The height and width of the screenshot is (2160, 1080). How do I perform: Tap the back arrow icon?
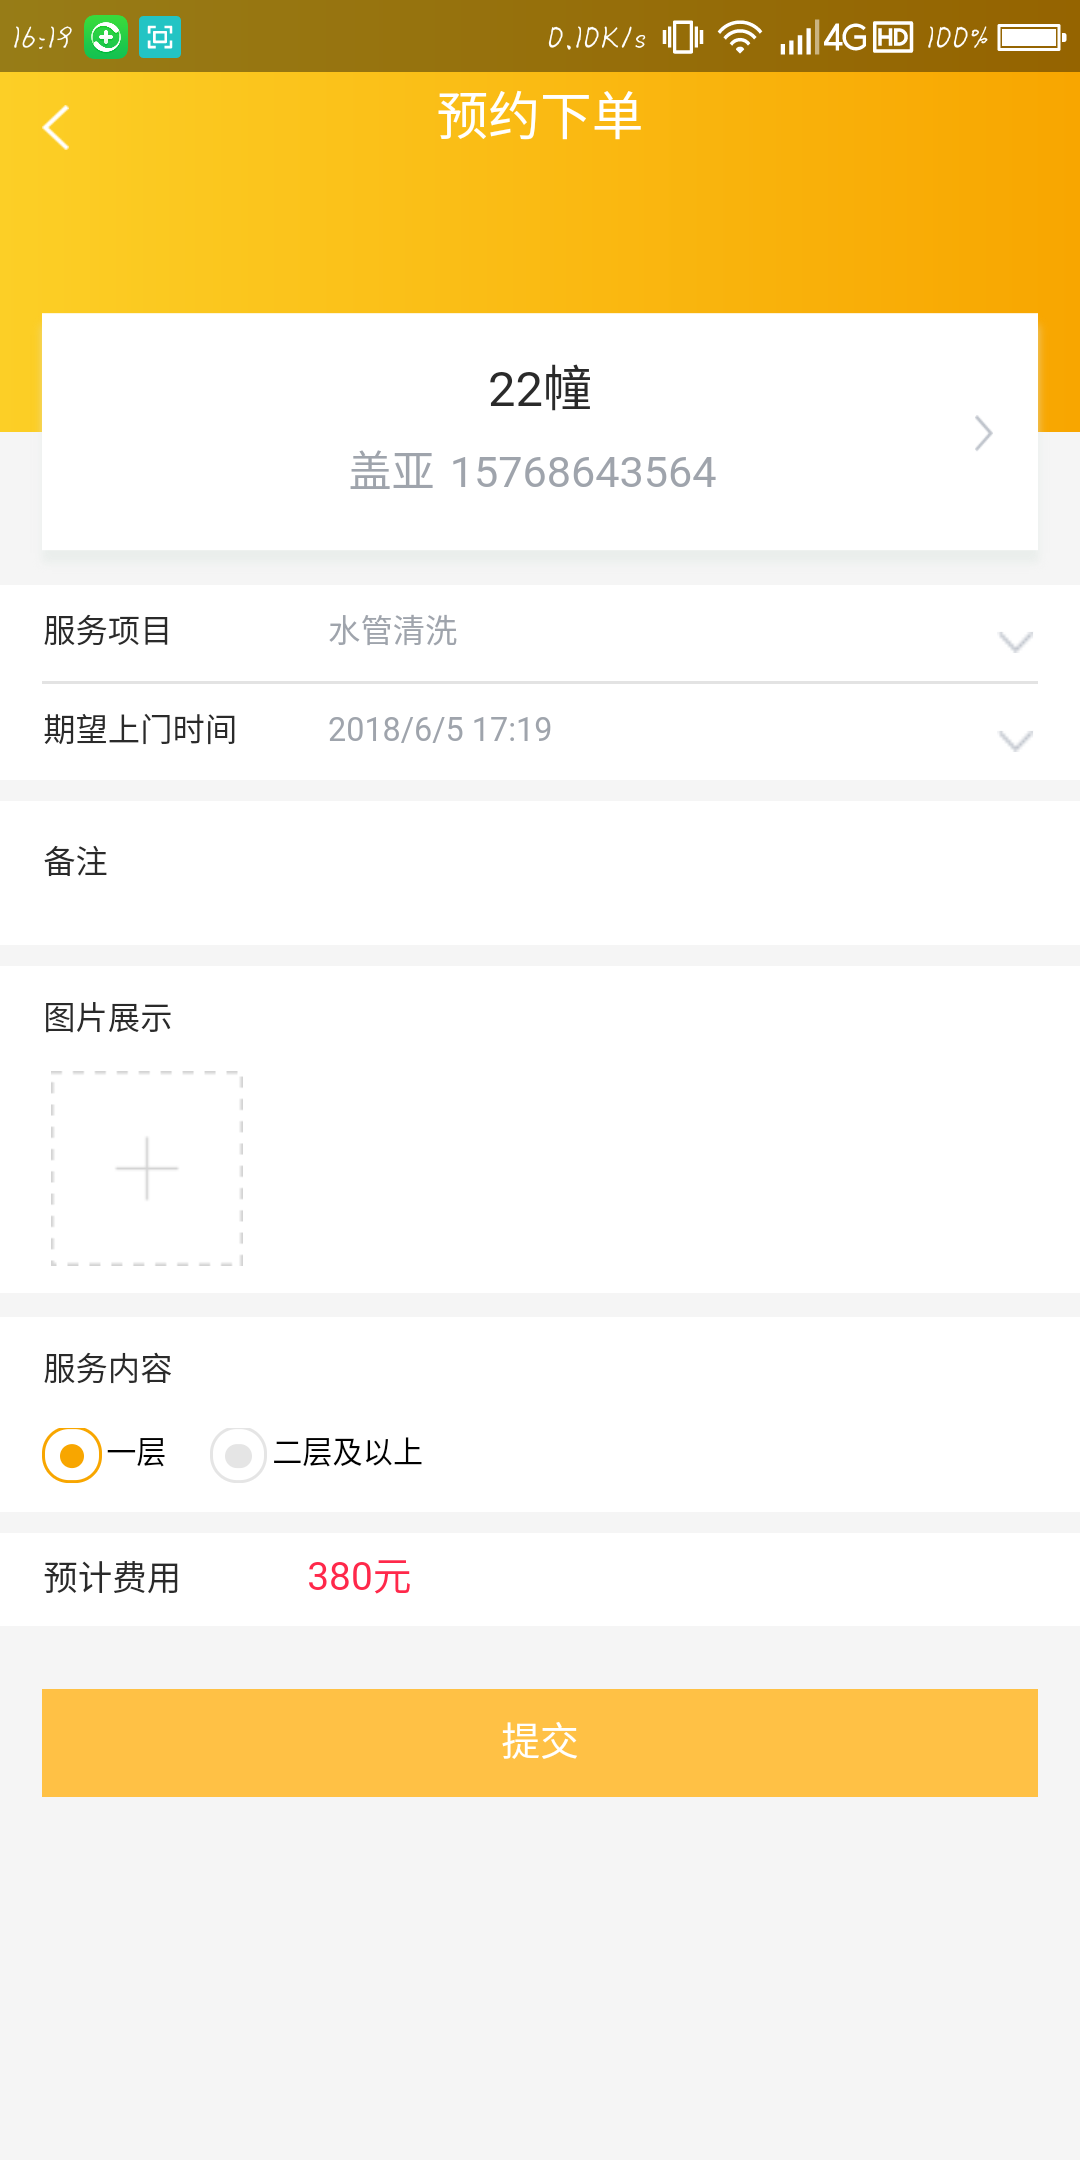[57, 128]
